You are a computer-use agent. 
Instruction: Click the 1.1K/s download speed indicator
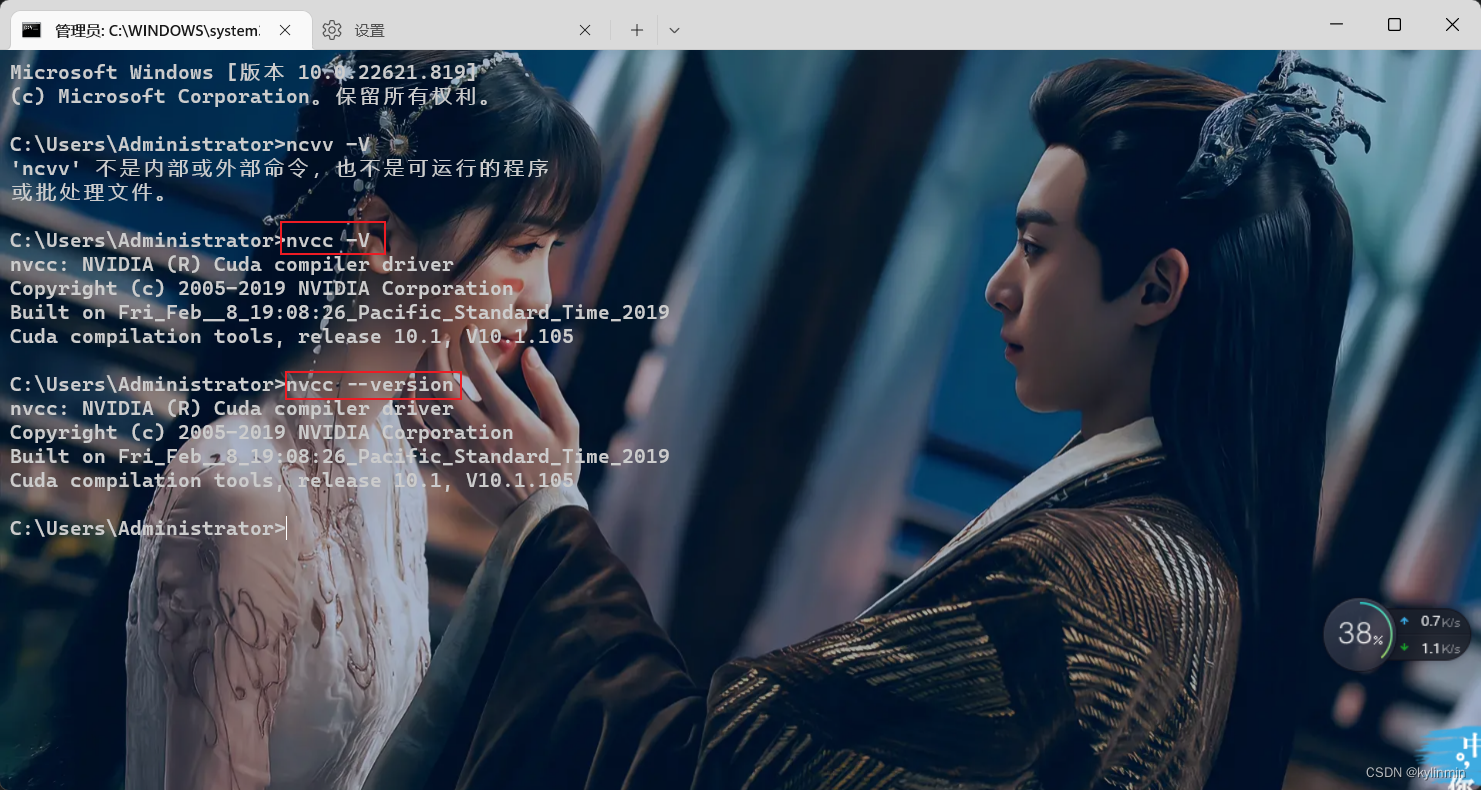click(1432, 648)
